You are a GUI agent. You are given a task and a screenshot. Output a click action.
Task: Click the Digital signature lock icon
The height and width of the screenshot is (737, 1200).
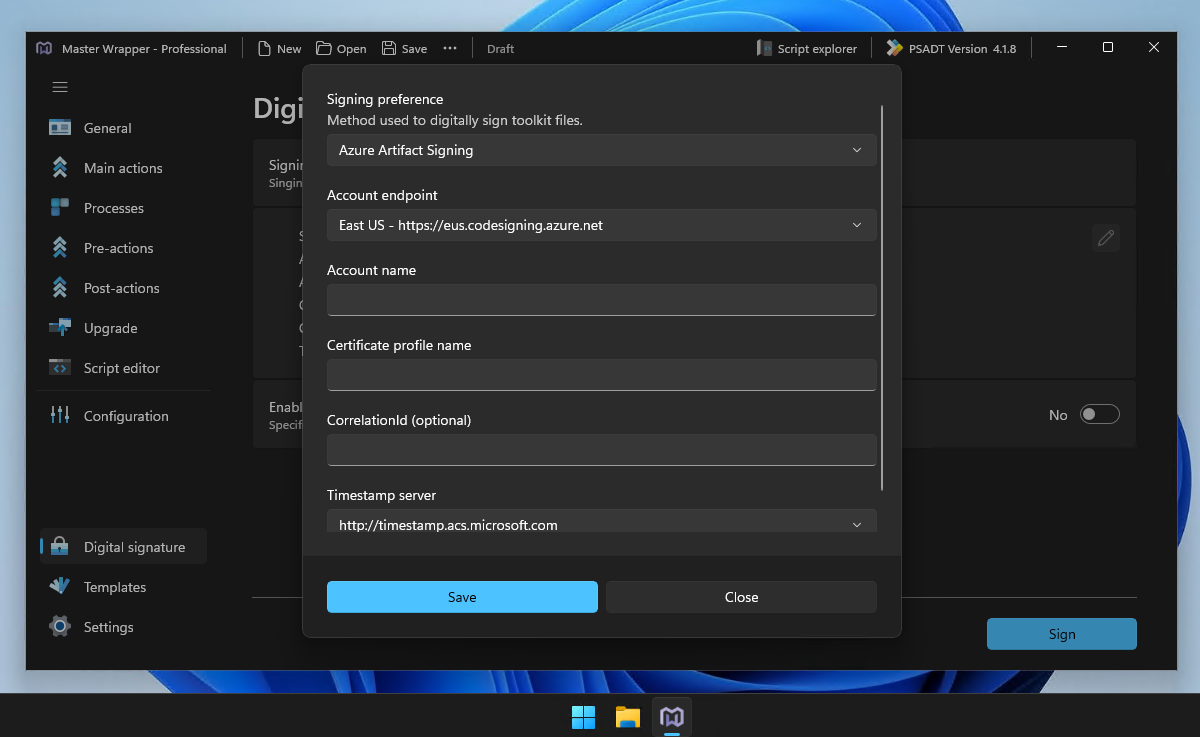coord(60,547)
